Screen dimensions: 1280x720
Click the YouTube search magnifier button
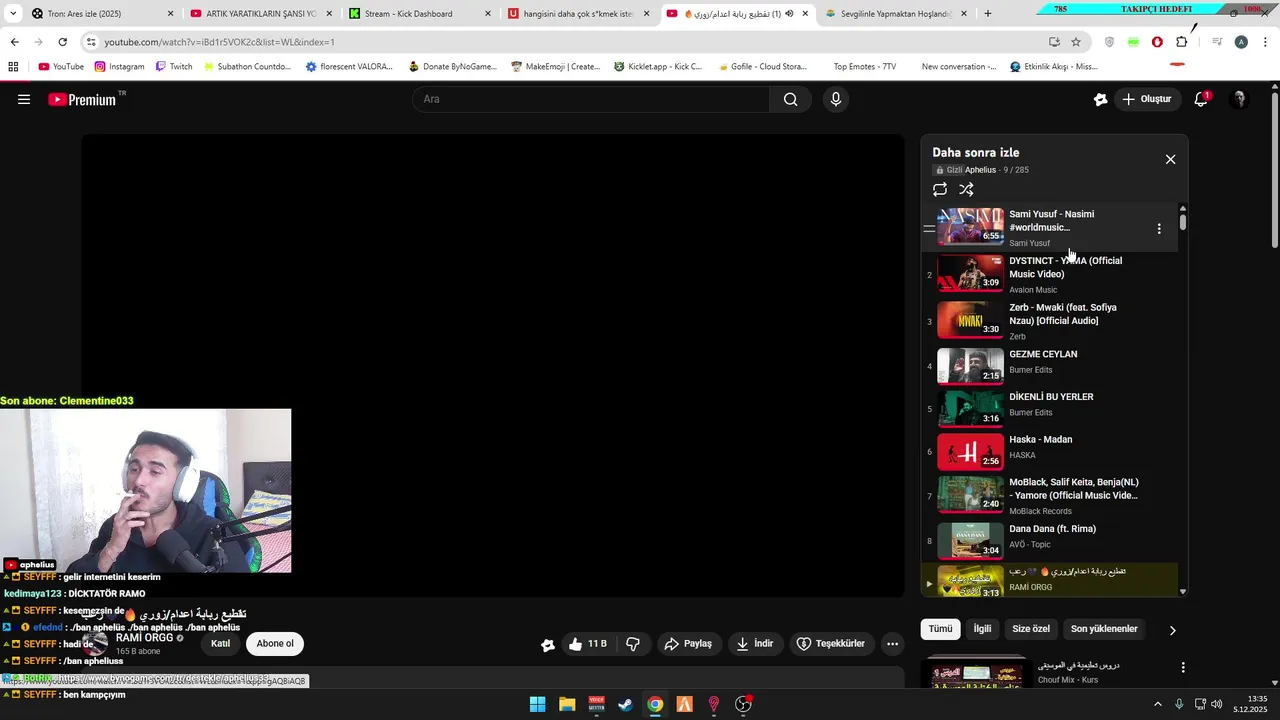click(x=791, y=99)
